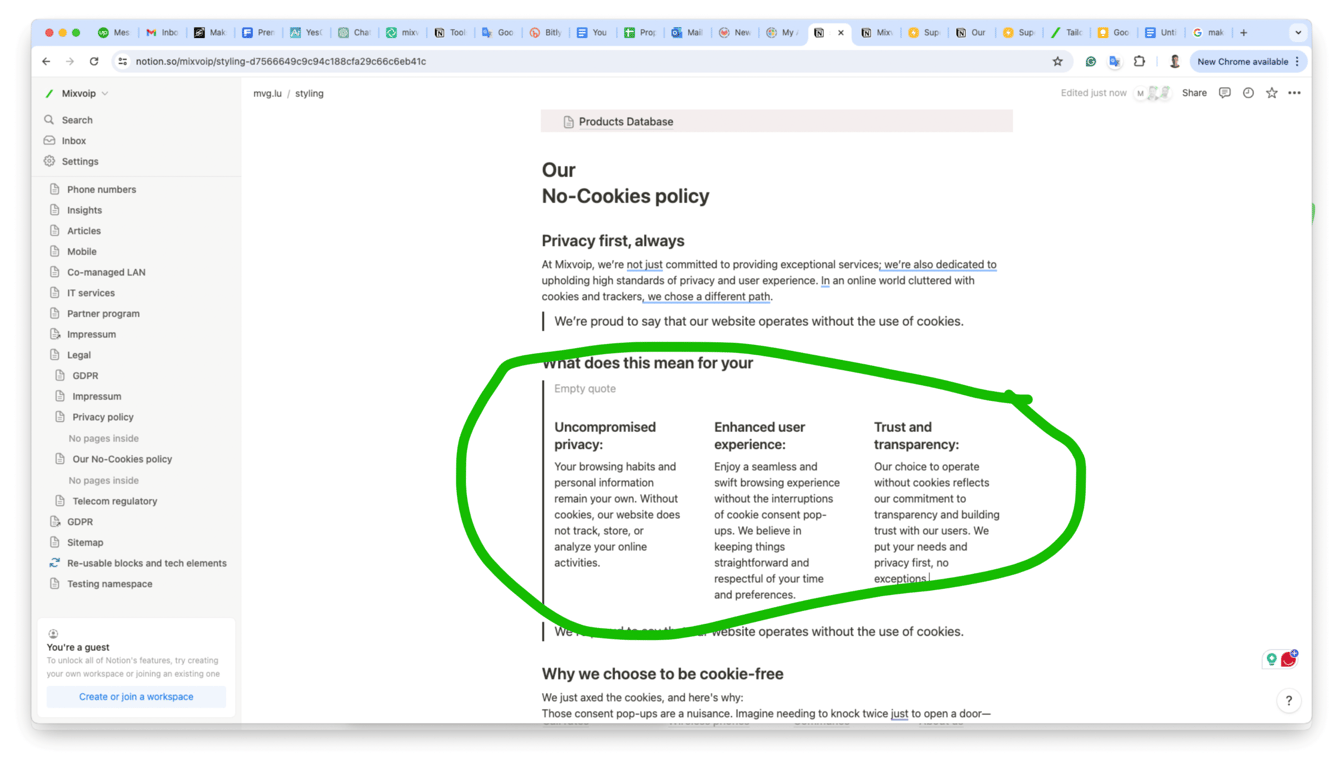Click the browser address bar URL
Viewport: 1344px width, 768px height.
(x=281, y=61)
